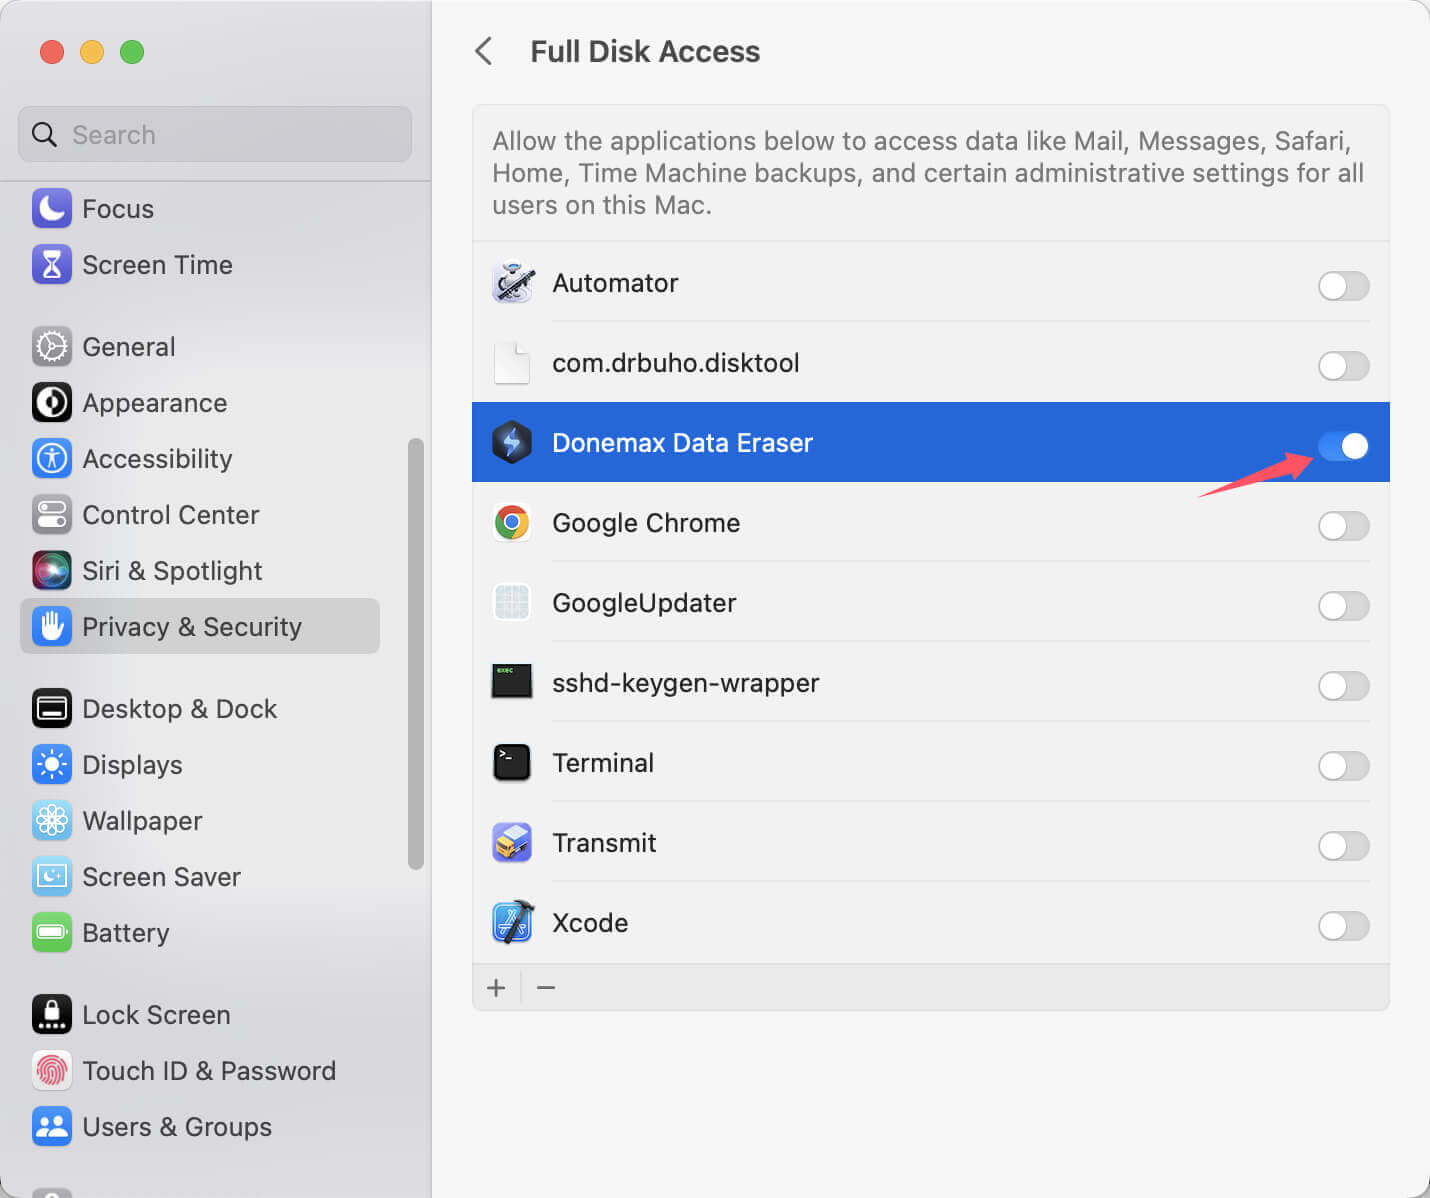Click the GoogleUpdater app icon
Screen dimensions: 1430x1198
pyautogui.click(x=512, y=602)
